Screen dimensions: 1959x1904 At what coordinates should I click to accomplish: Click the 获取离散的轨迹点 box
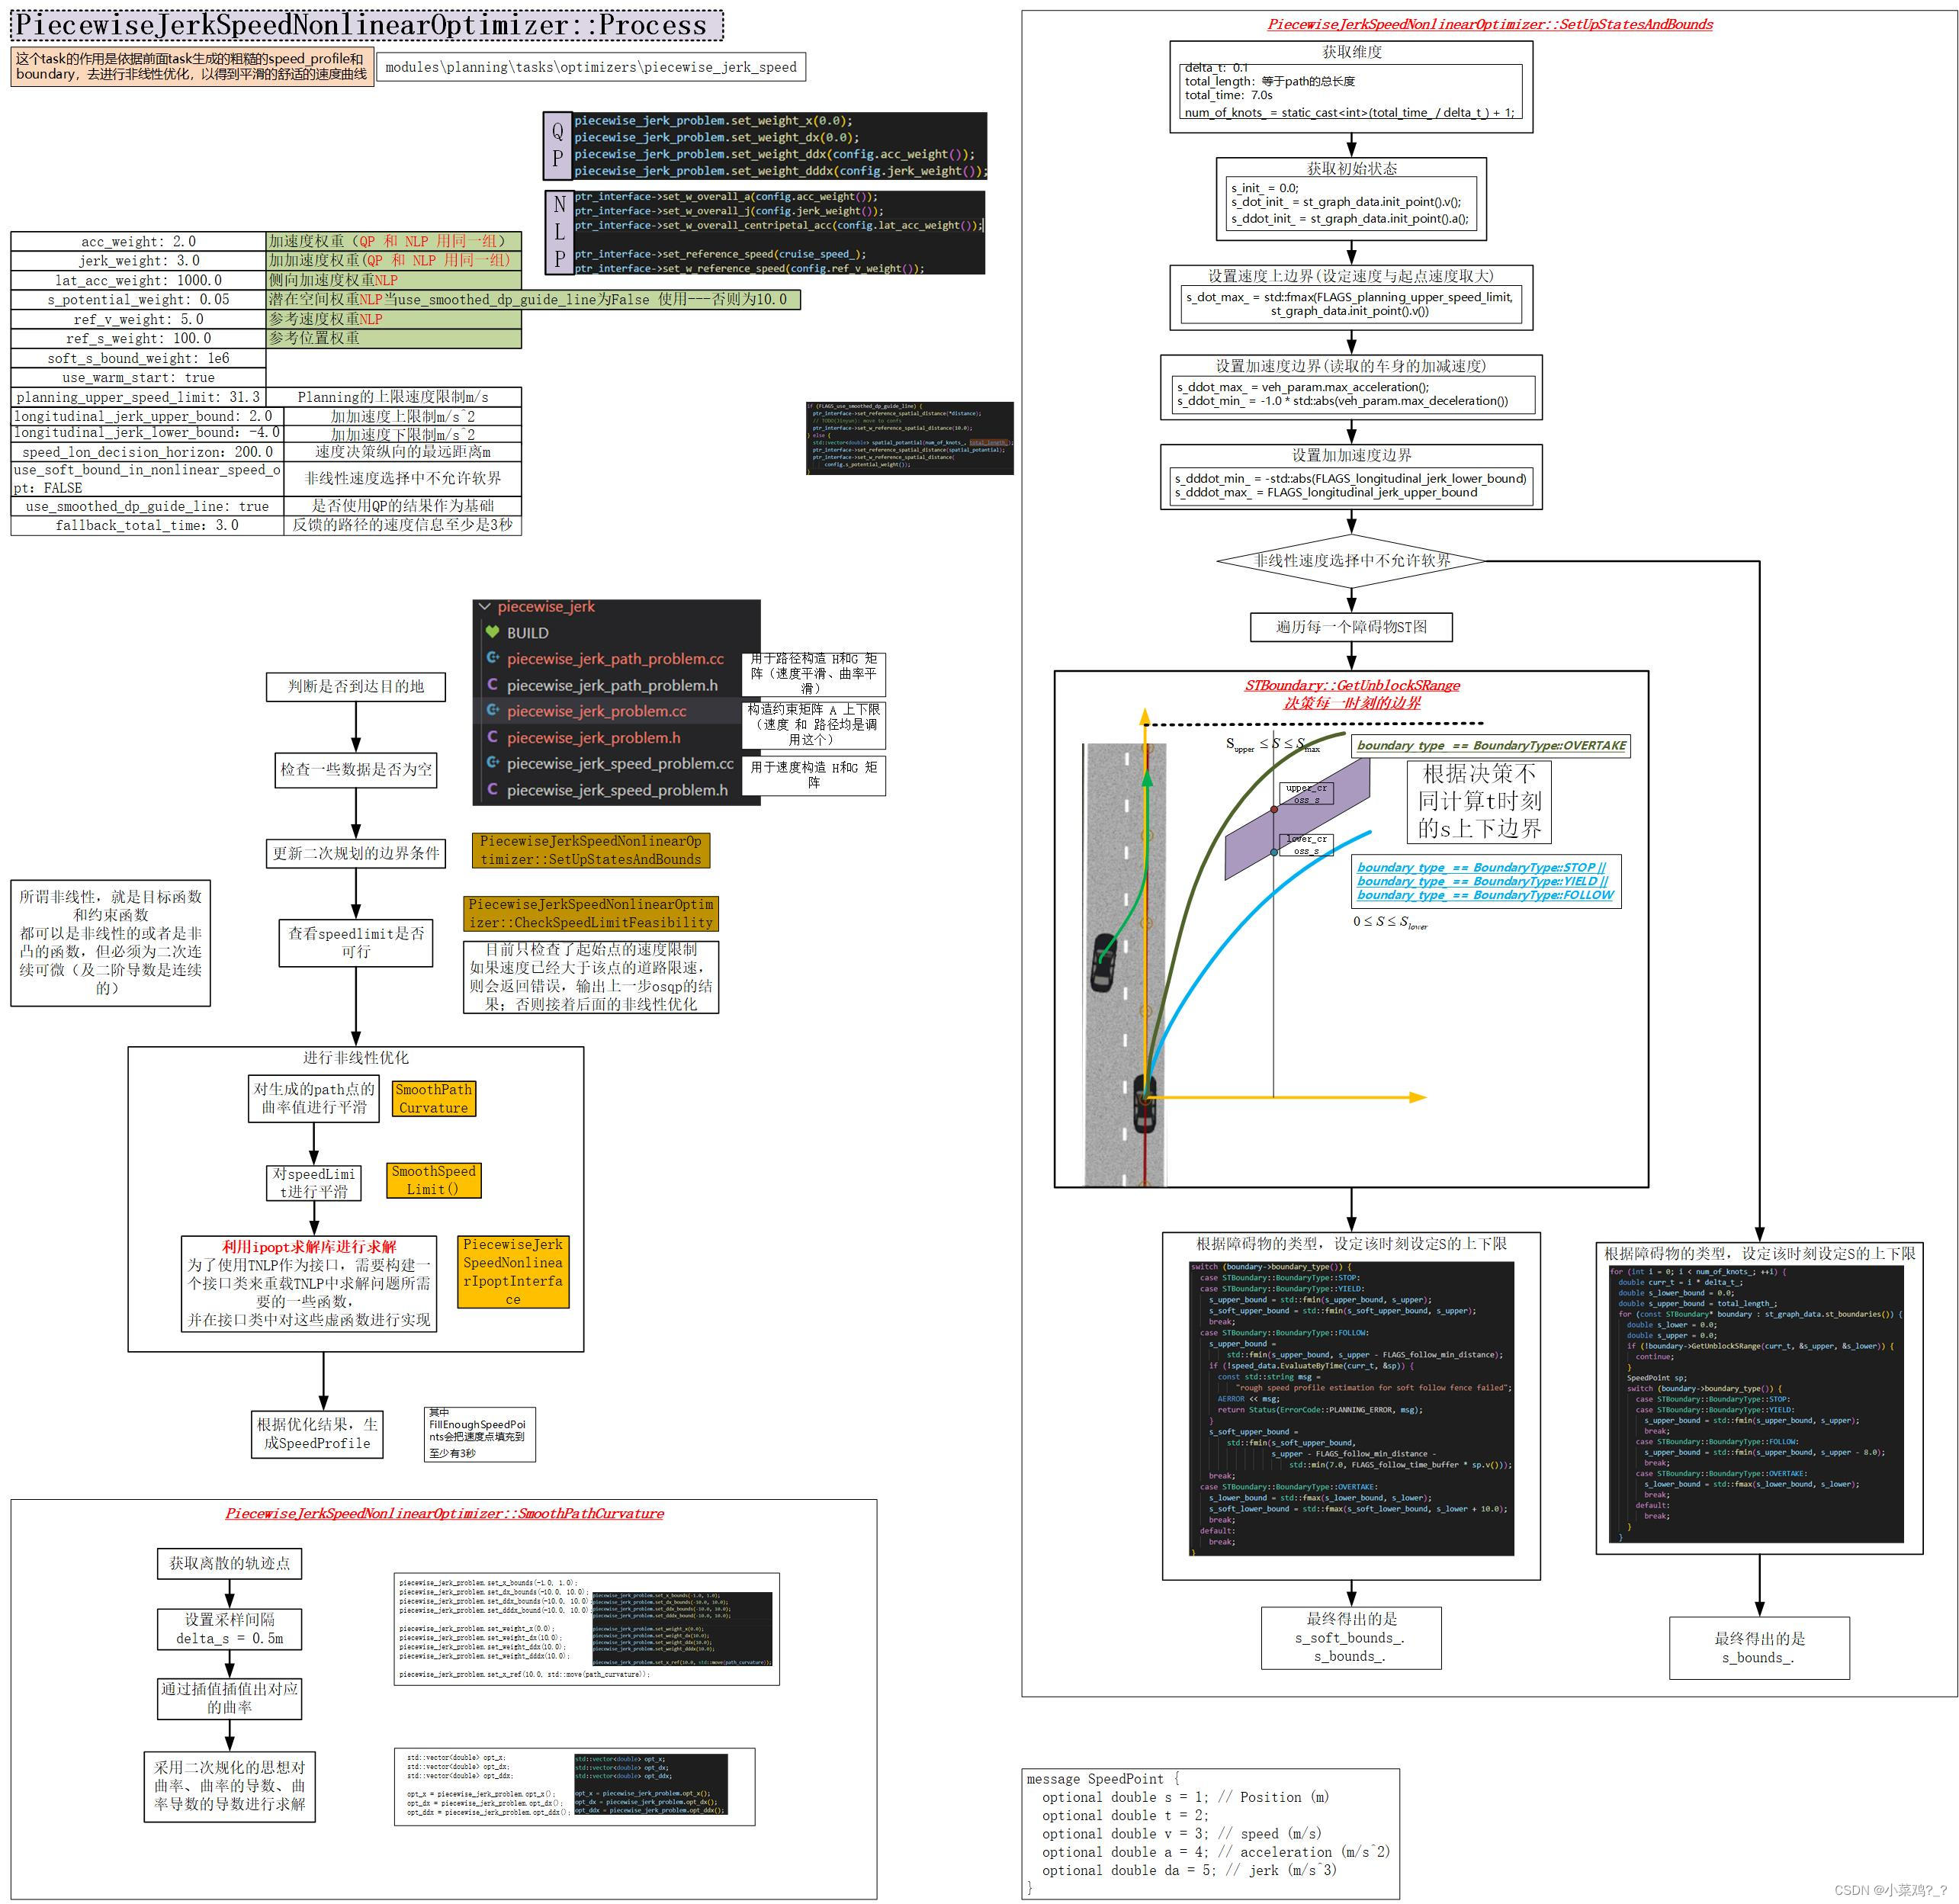click(229, 1563)
